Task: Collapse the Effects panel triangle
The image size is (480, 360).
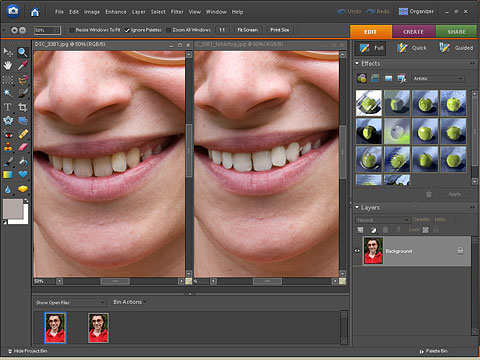Action: [357, 63]
